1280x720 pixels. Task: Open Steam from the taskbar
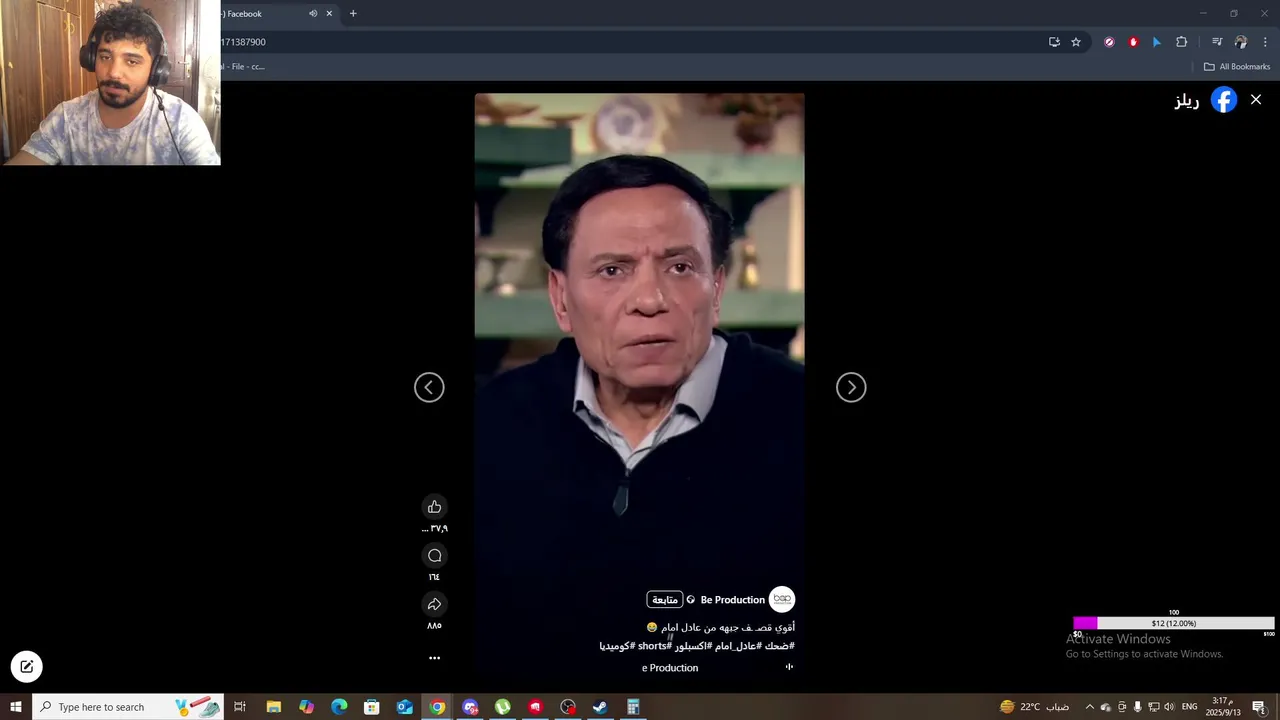coord(600,707)
